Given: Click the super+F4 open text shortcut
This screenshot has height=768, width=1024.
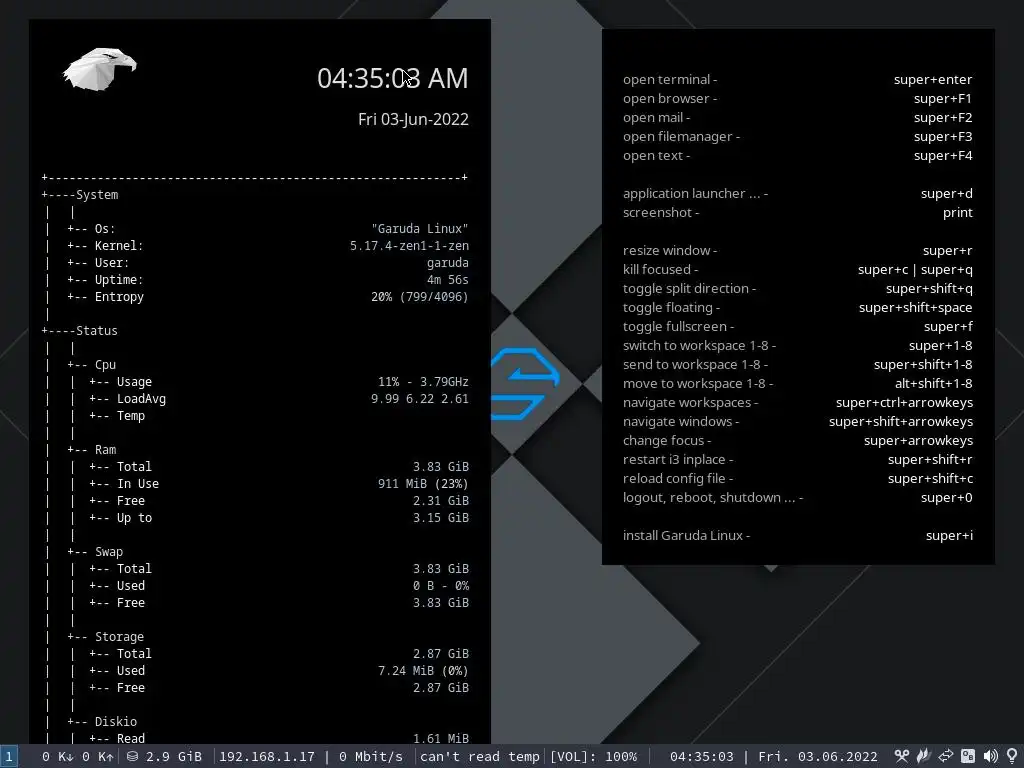Looking at the screenshot, I should (x=943, y=155).
